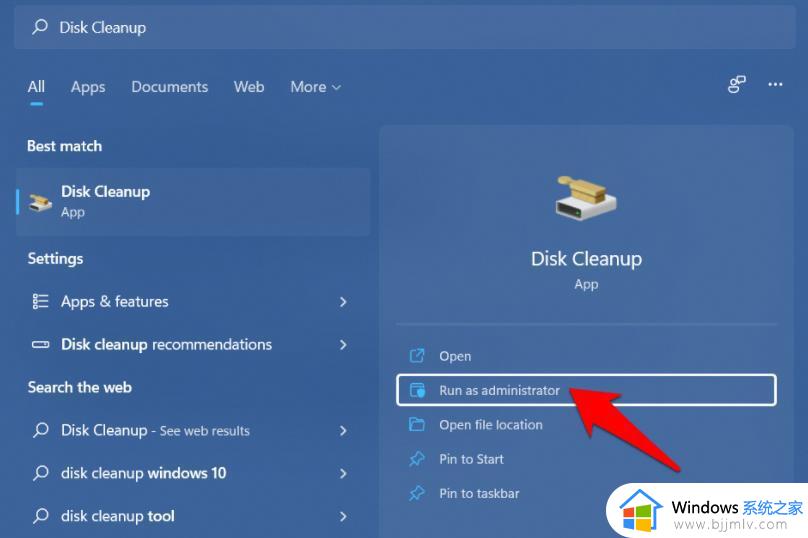Switch to the Documents tab
The width and height of the screenshot is (808, 538).
click(170, 87)
